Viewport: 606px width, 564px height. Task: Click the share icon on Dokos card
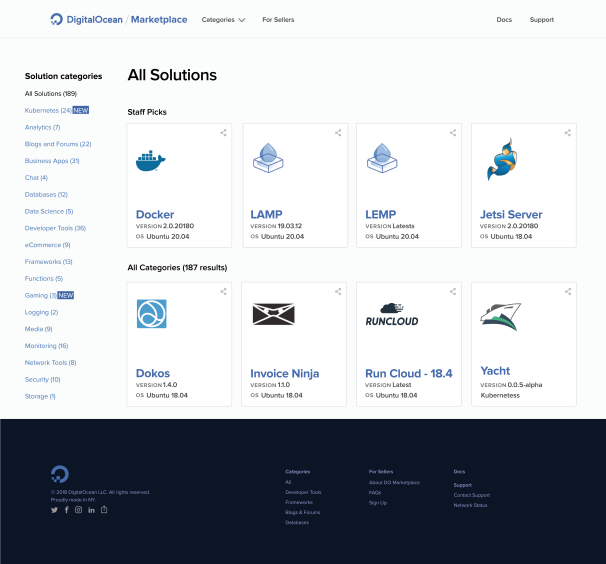224,291
